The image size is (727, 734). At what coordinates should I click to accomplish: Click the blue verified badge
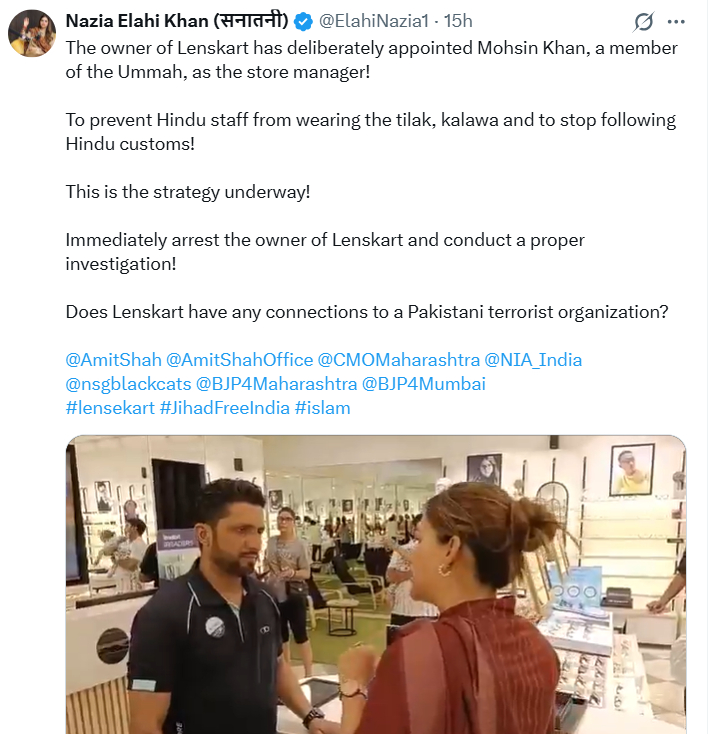(x=304, y=21)
